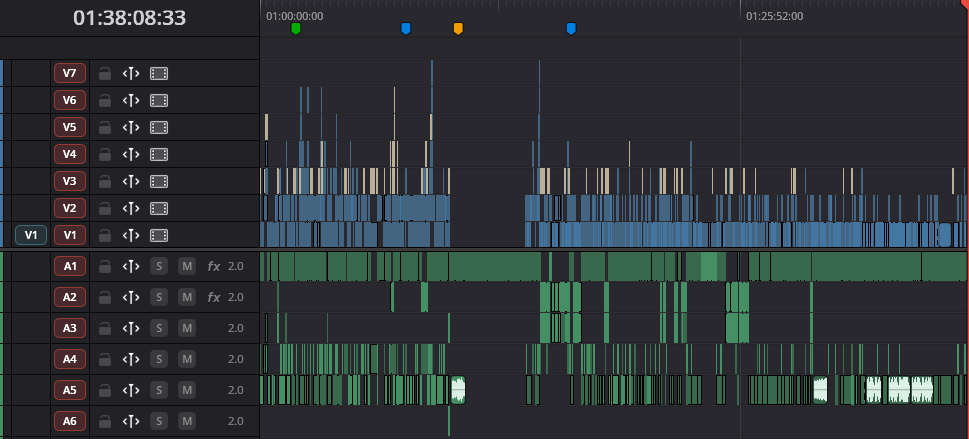The width and height of the screenshot is (969, 439).
Task: Toggle auto track selector on A2
Action: [x=131, y=297]
